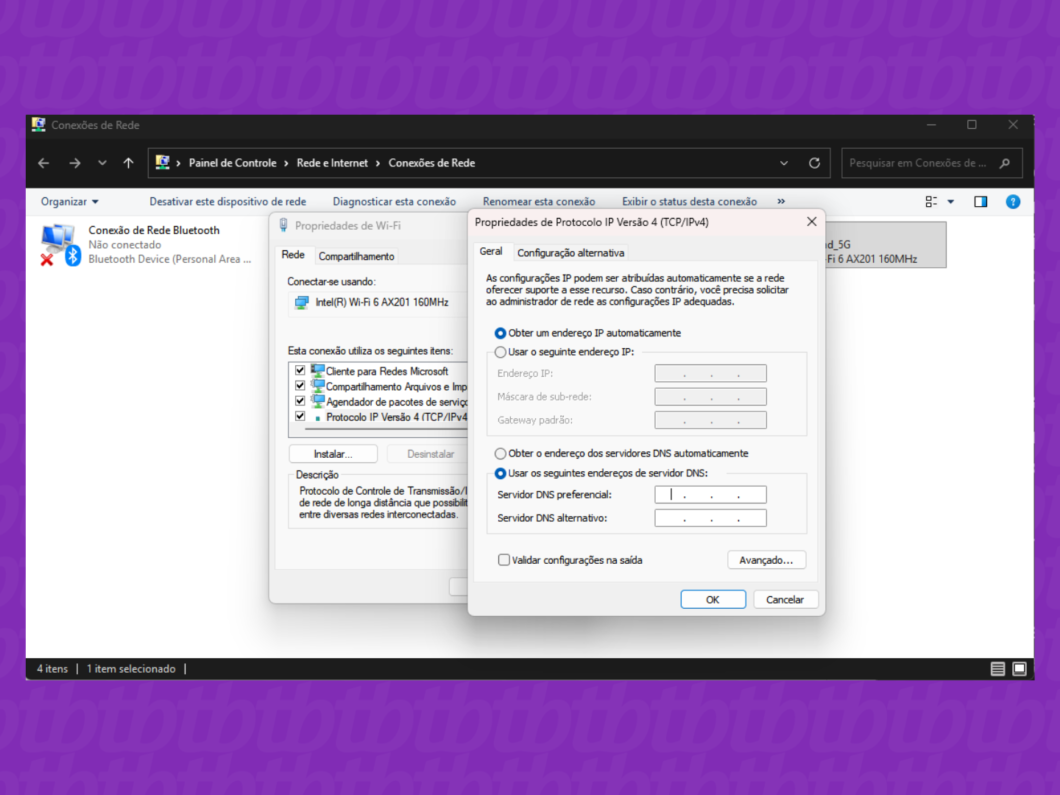Go forward with the forward arrow
The image size is (1060, 795).
[74, 163]
